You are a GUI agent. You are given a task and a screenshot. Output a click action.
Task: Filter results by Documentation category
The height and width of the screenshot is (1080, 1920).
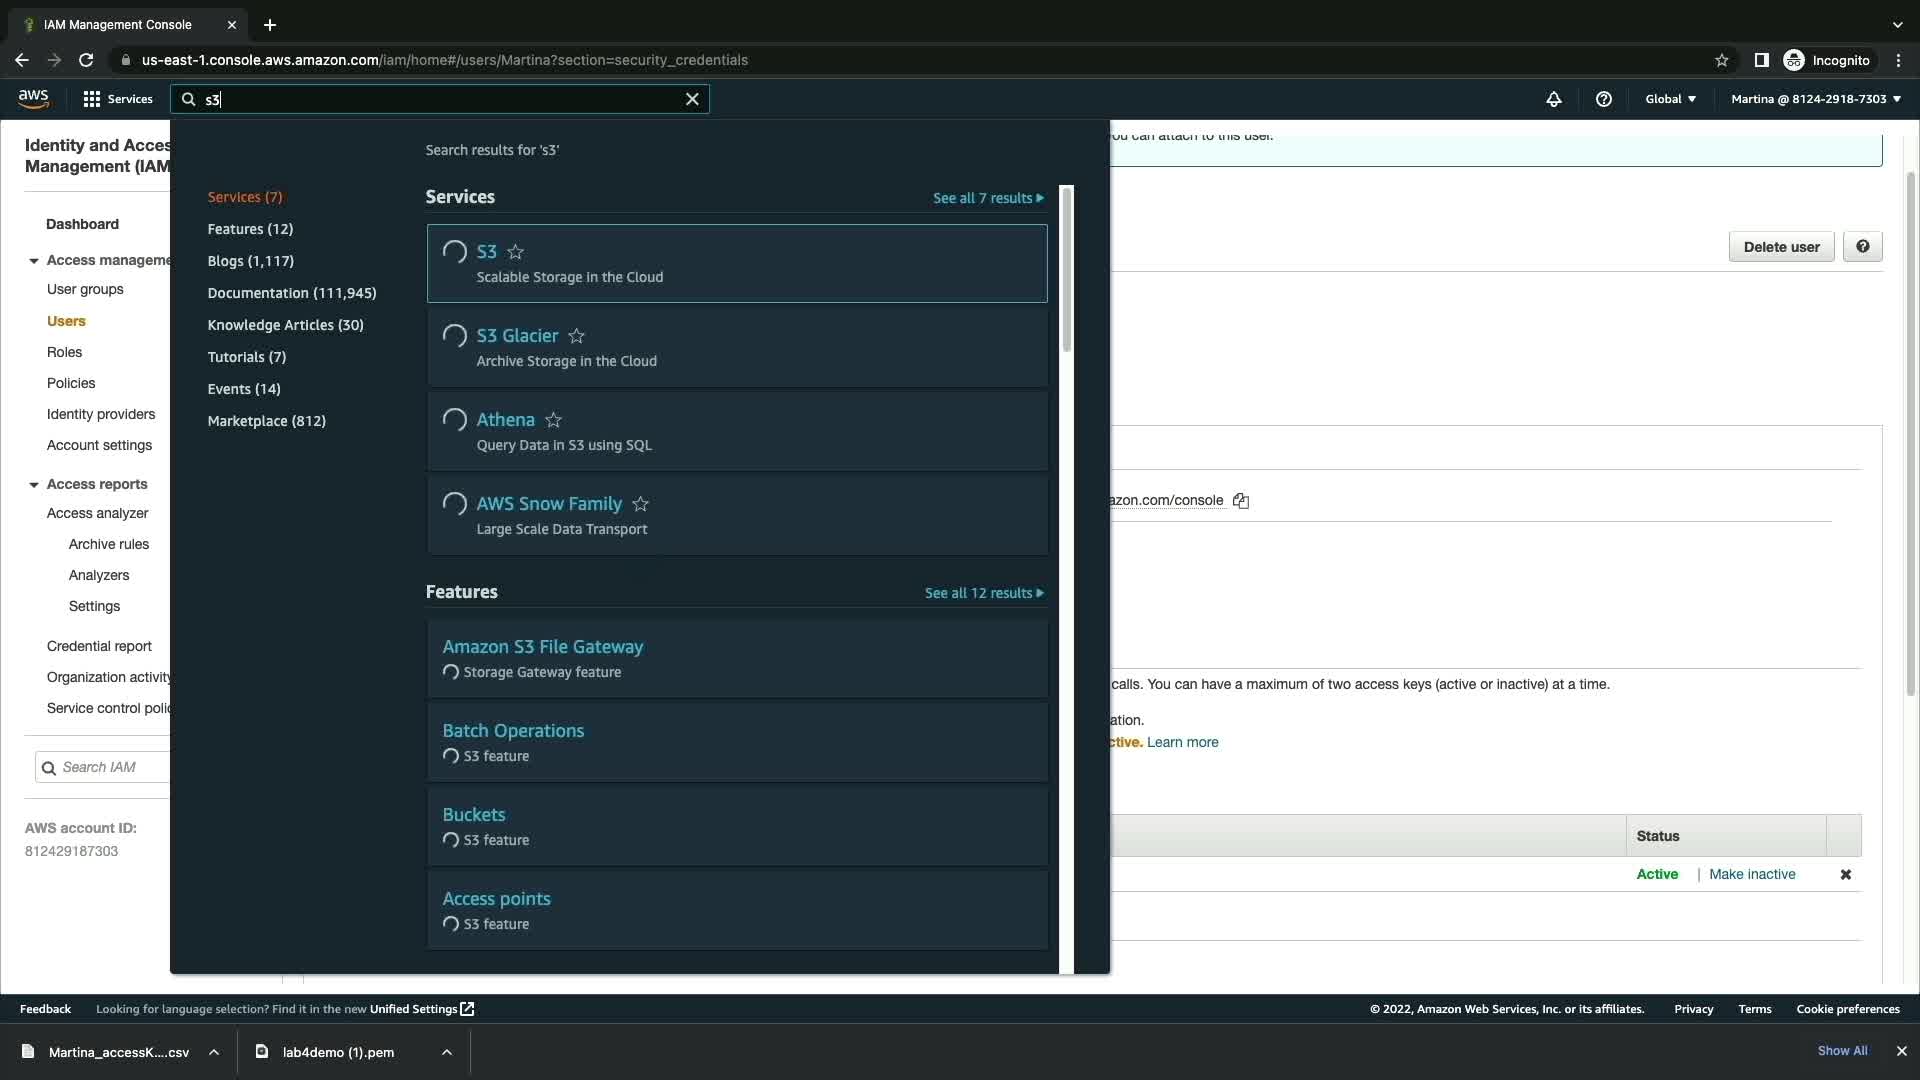coord(291,293)
